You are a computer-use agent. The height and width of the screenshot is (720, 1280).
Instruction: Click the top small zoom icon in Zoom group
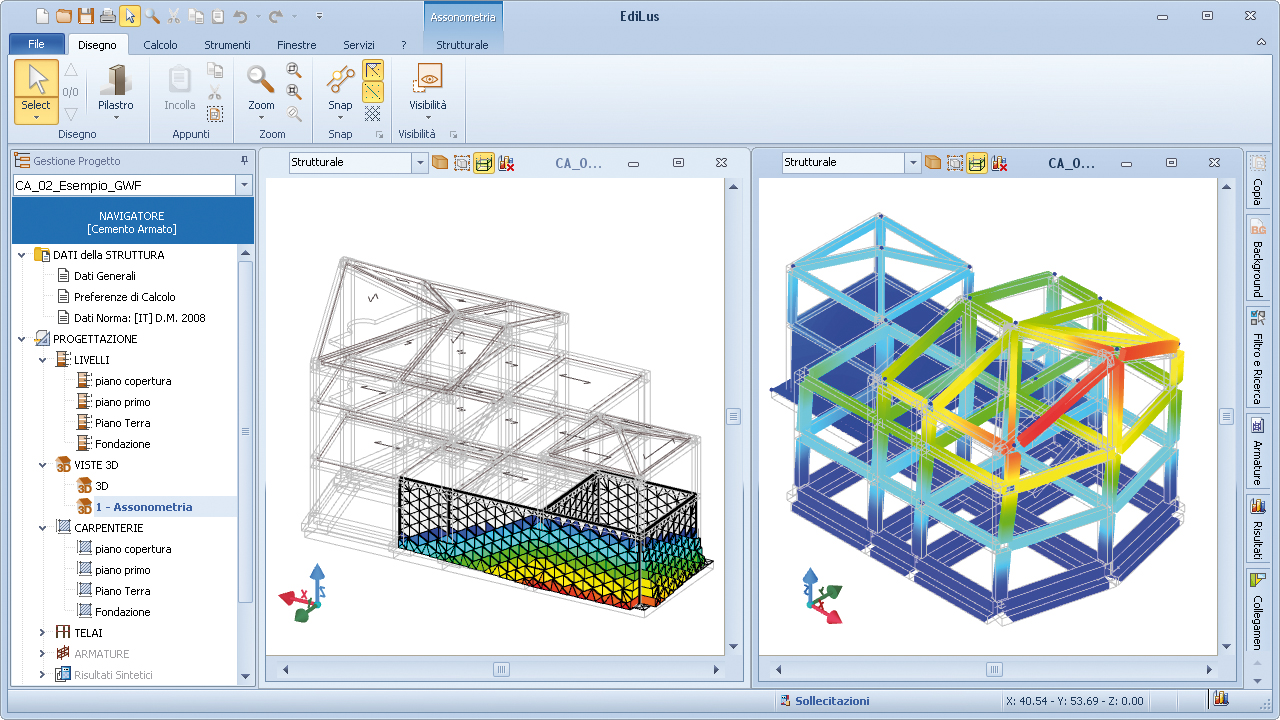click(x=293, y=70)
